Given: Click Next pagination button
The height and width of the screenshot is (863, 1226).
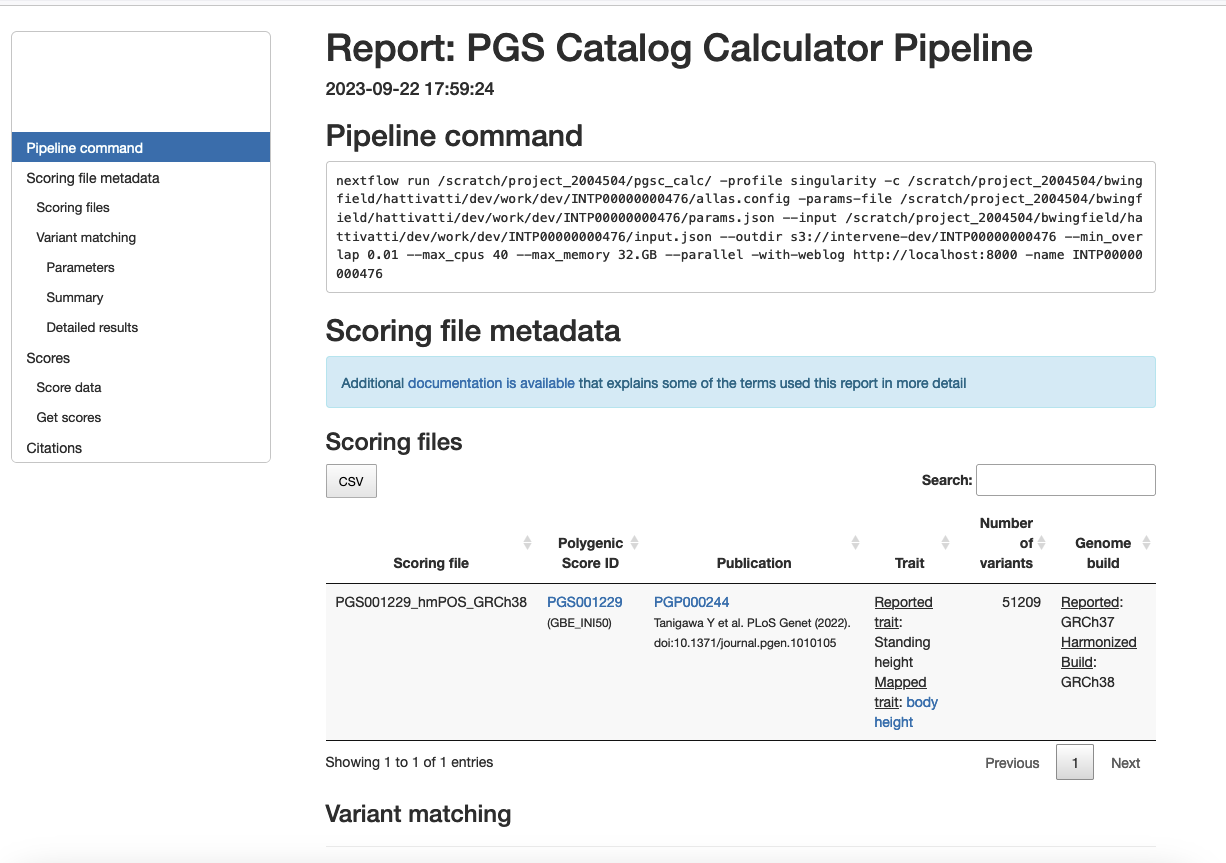Looking at the screenshot, I should 1125,763.
